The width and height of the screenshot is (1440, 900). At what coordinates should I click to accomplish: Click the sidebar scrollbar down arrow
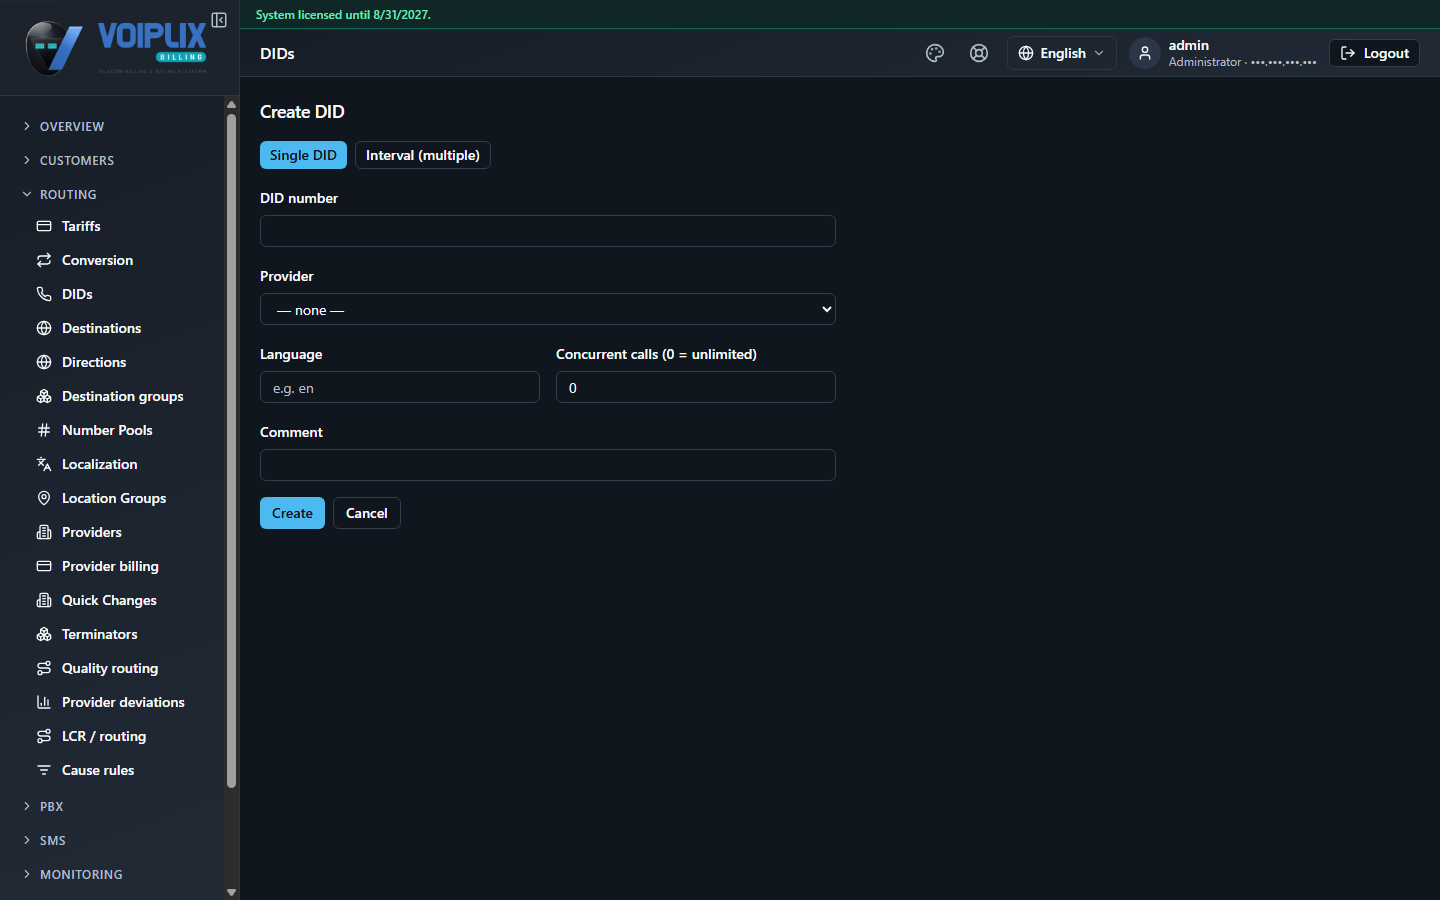231,892
